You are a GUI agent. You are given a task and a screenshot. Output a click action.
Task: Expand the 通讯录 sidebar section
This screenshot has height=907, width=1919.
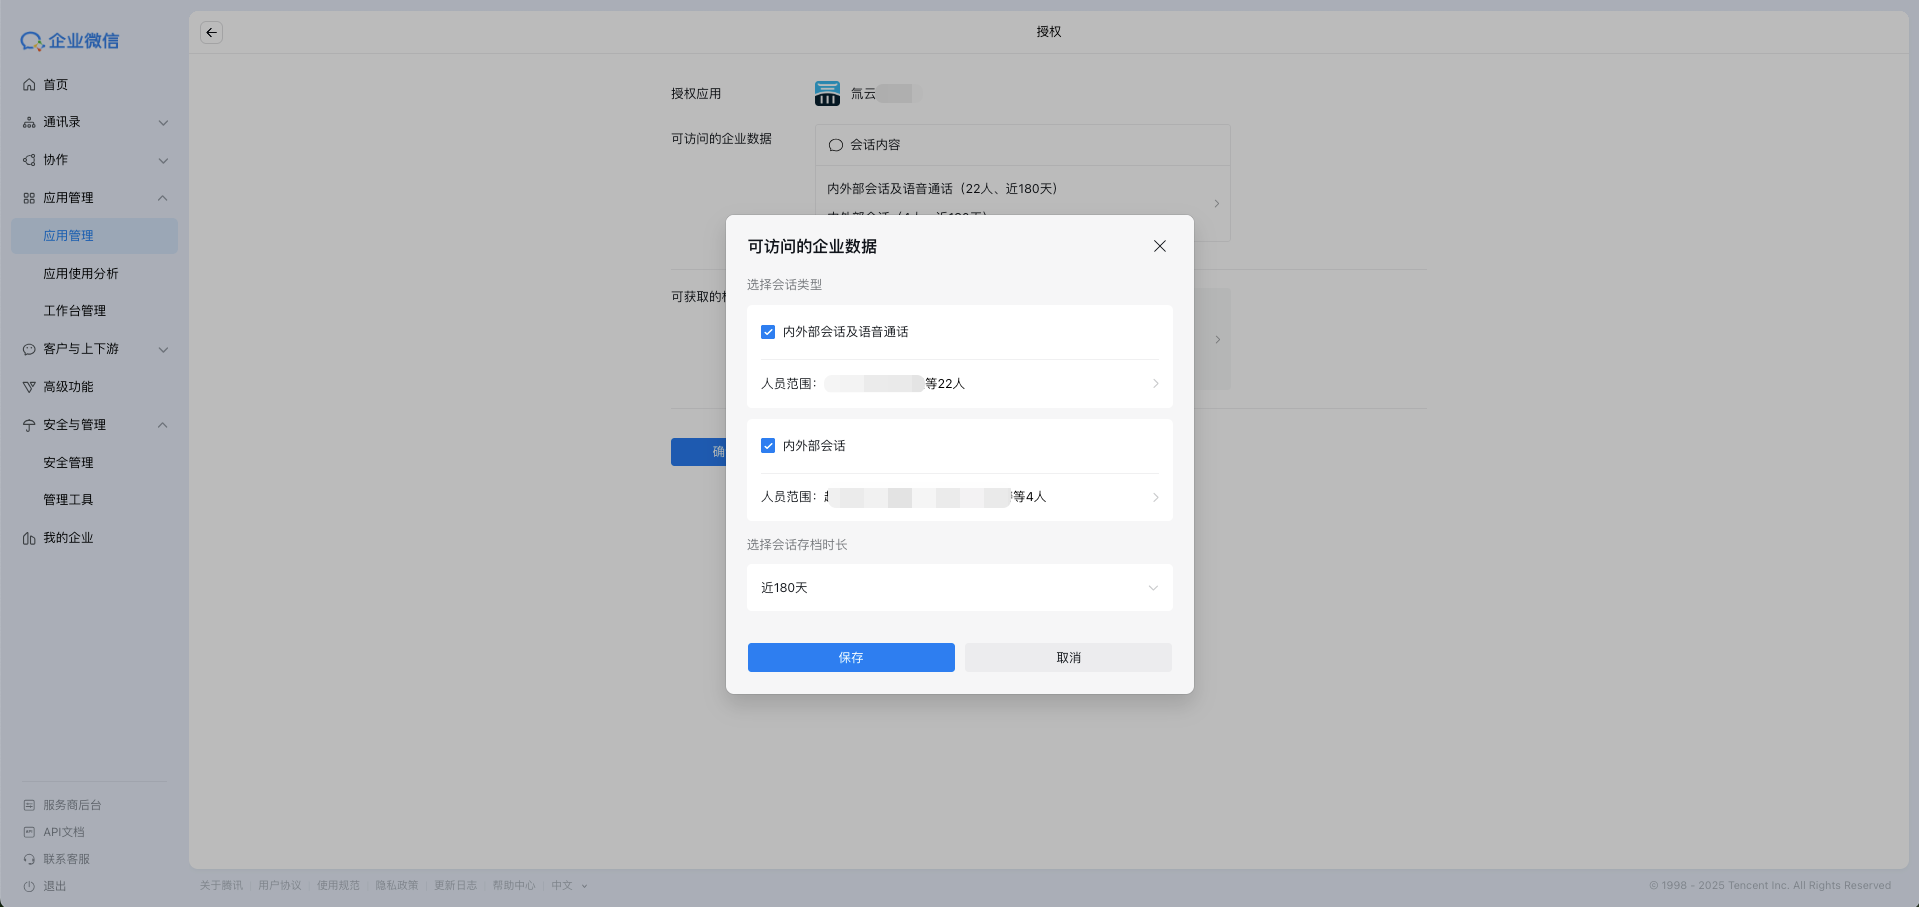pos(163,123)
